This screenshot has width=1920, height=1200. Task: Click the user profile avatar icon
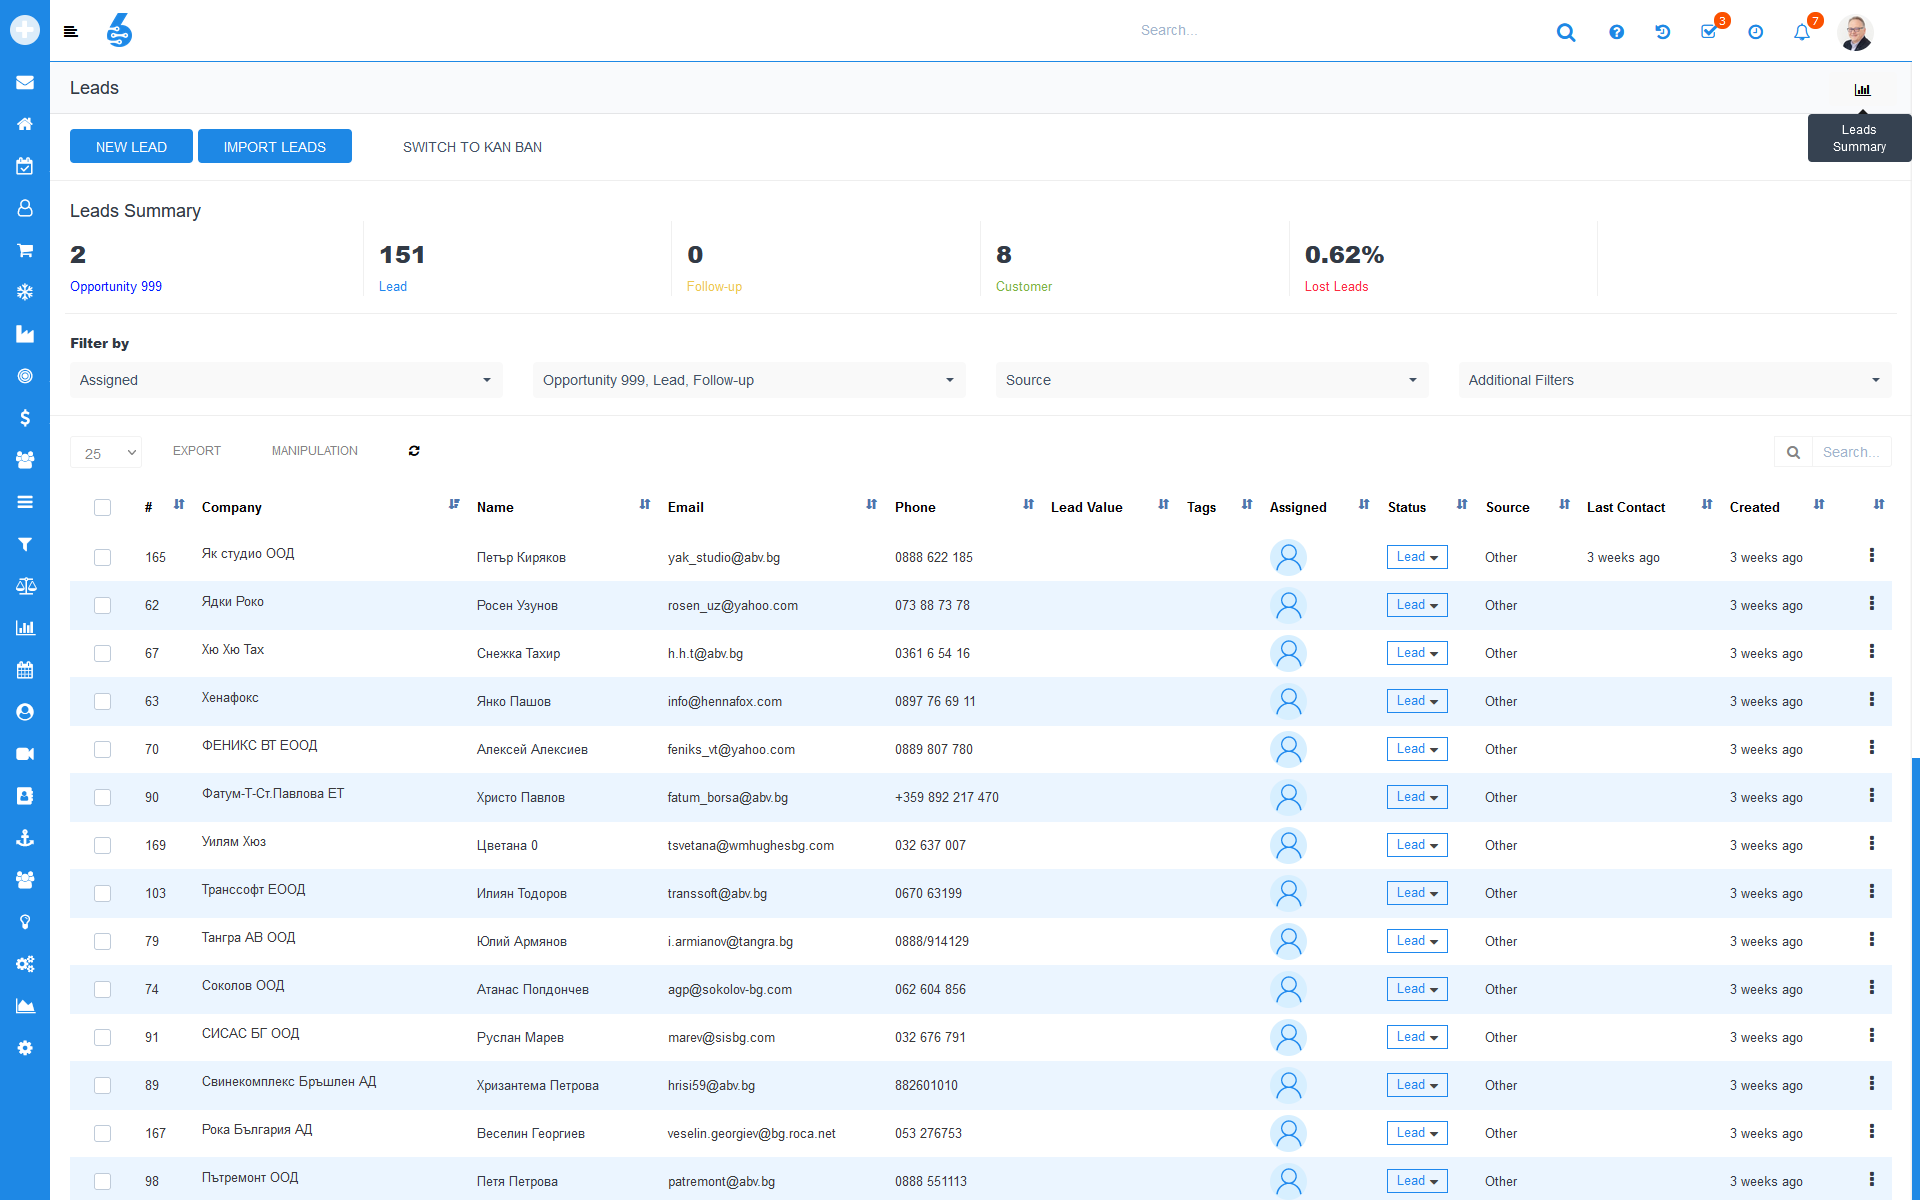pos(1856,30)
